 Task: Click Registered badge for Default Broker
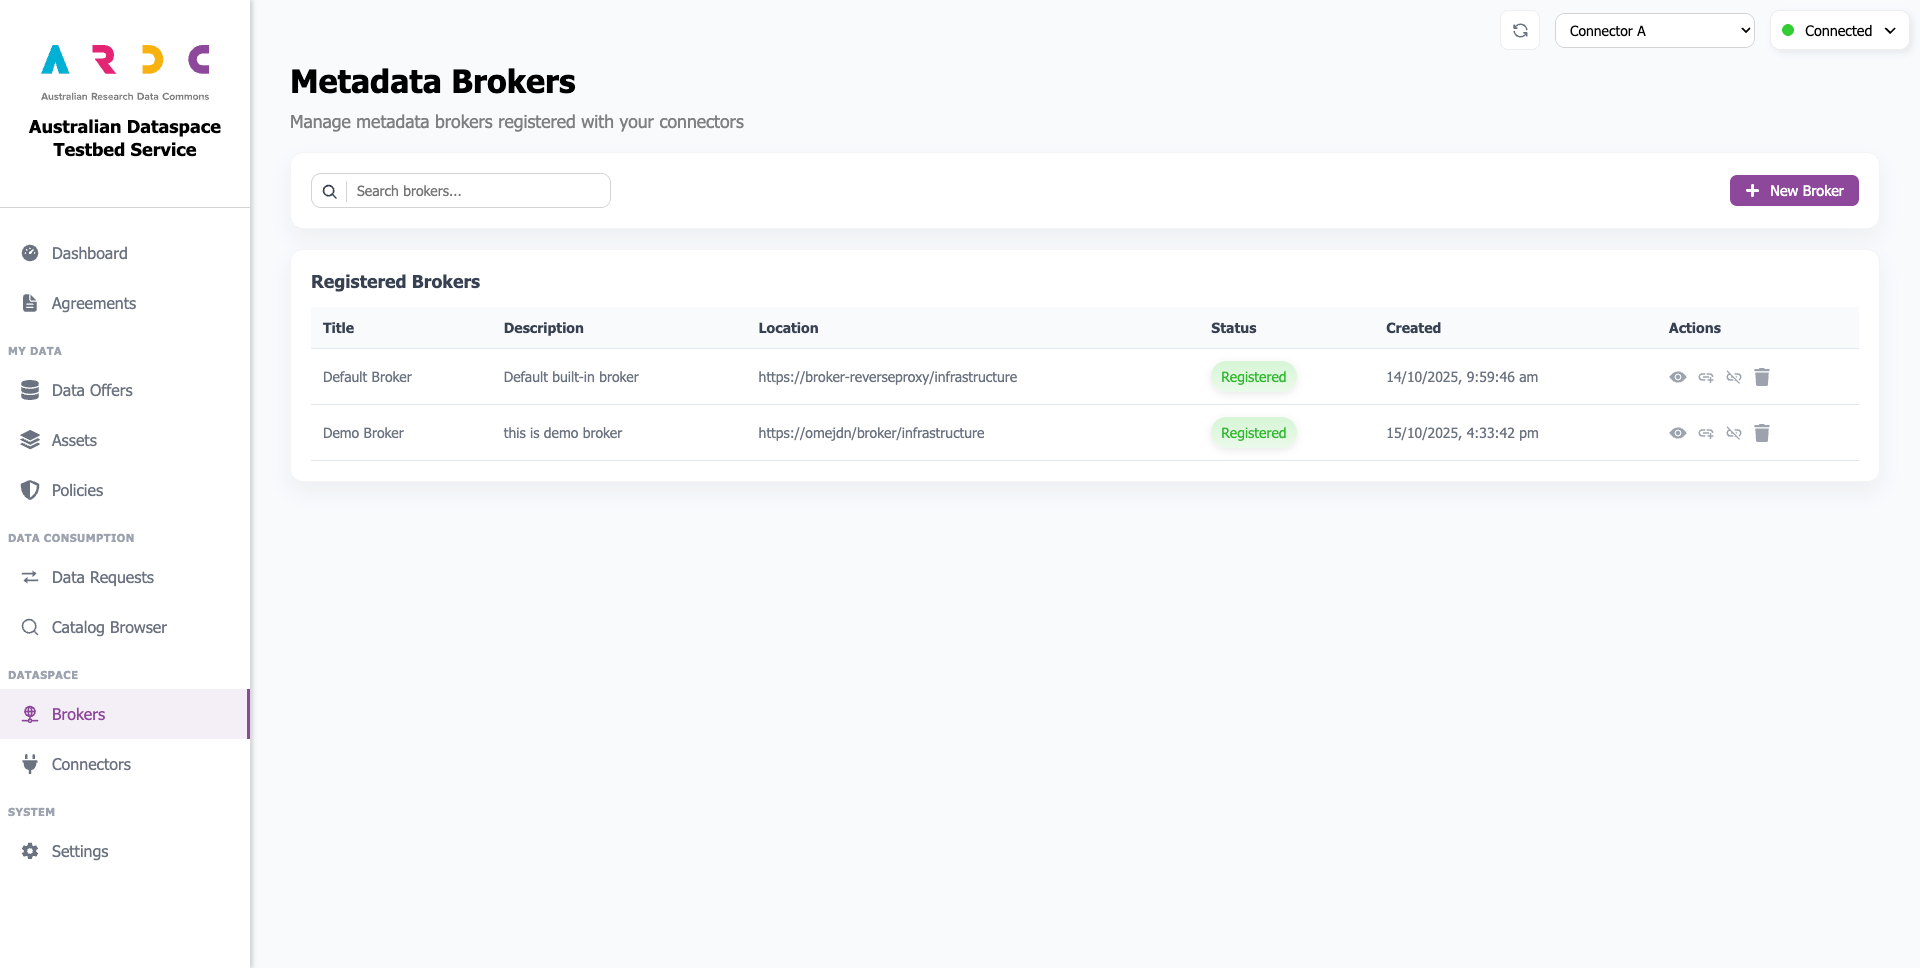1253,377
